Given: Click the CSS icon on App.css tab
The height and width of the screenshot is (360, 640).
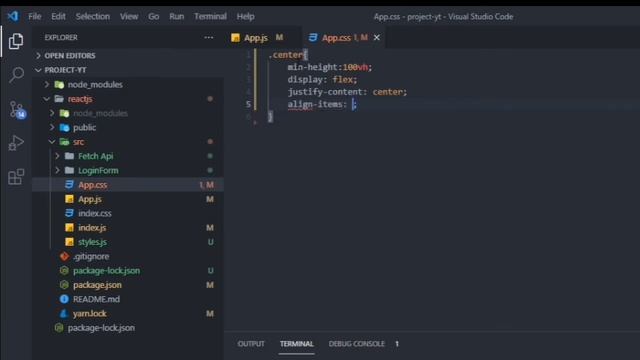Looking at the screenshot, I should point(313,38).
